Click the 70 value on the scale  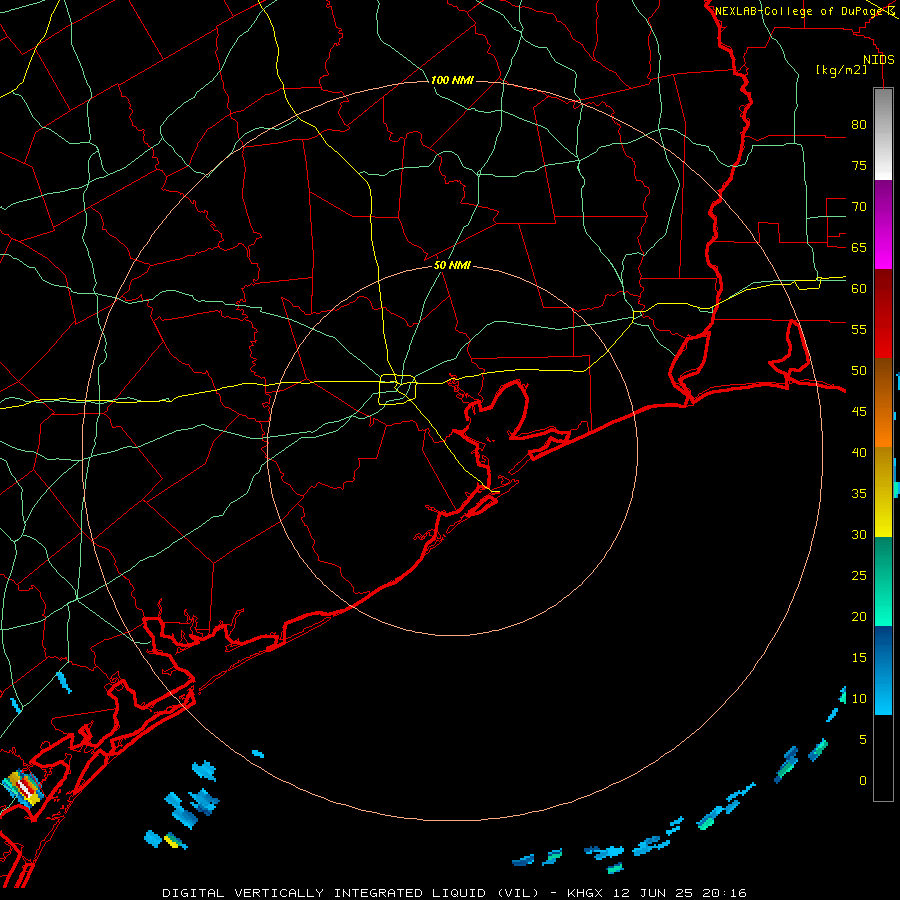(x=859, y=207)
